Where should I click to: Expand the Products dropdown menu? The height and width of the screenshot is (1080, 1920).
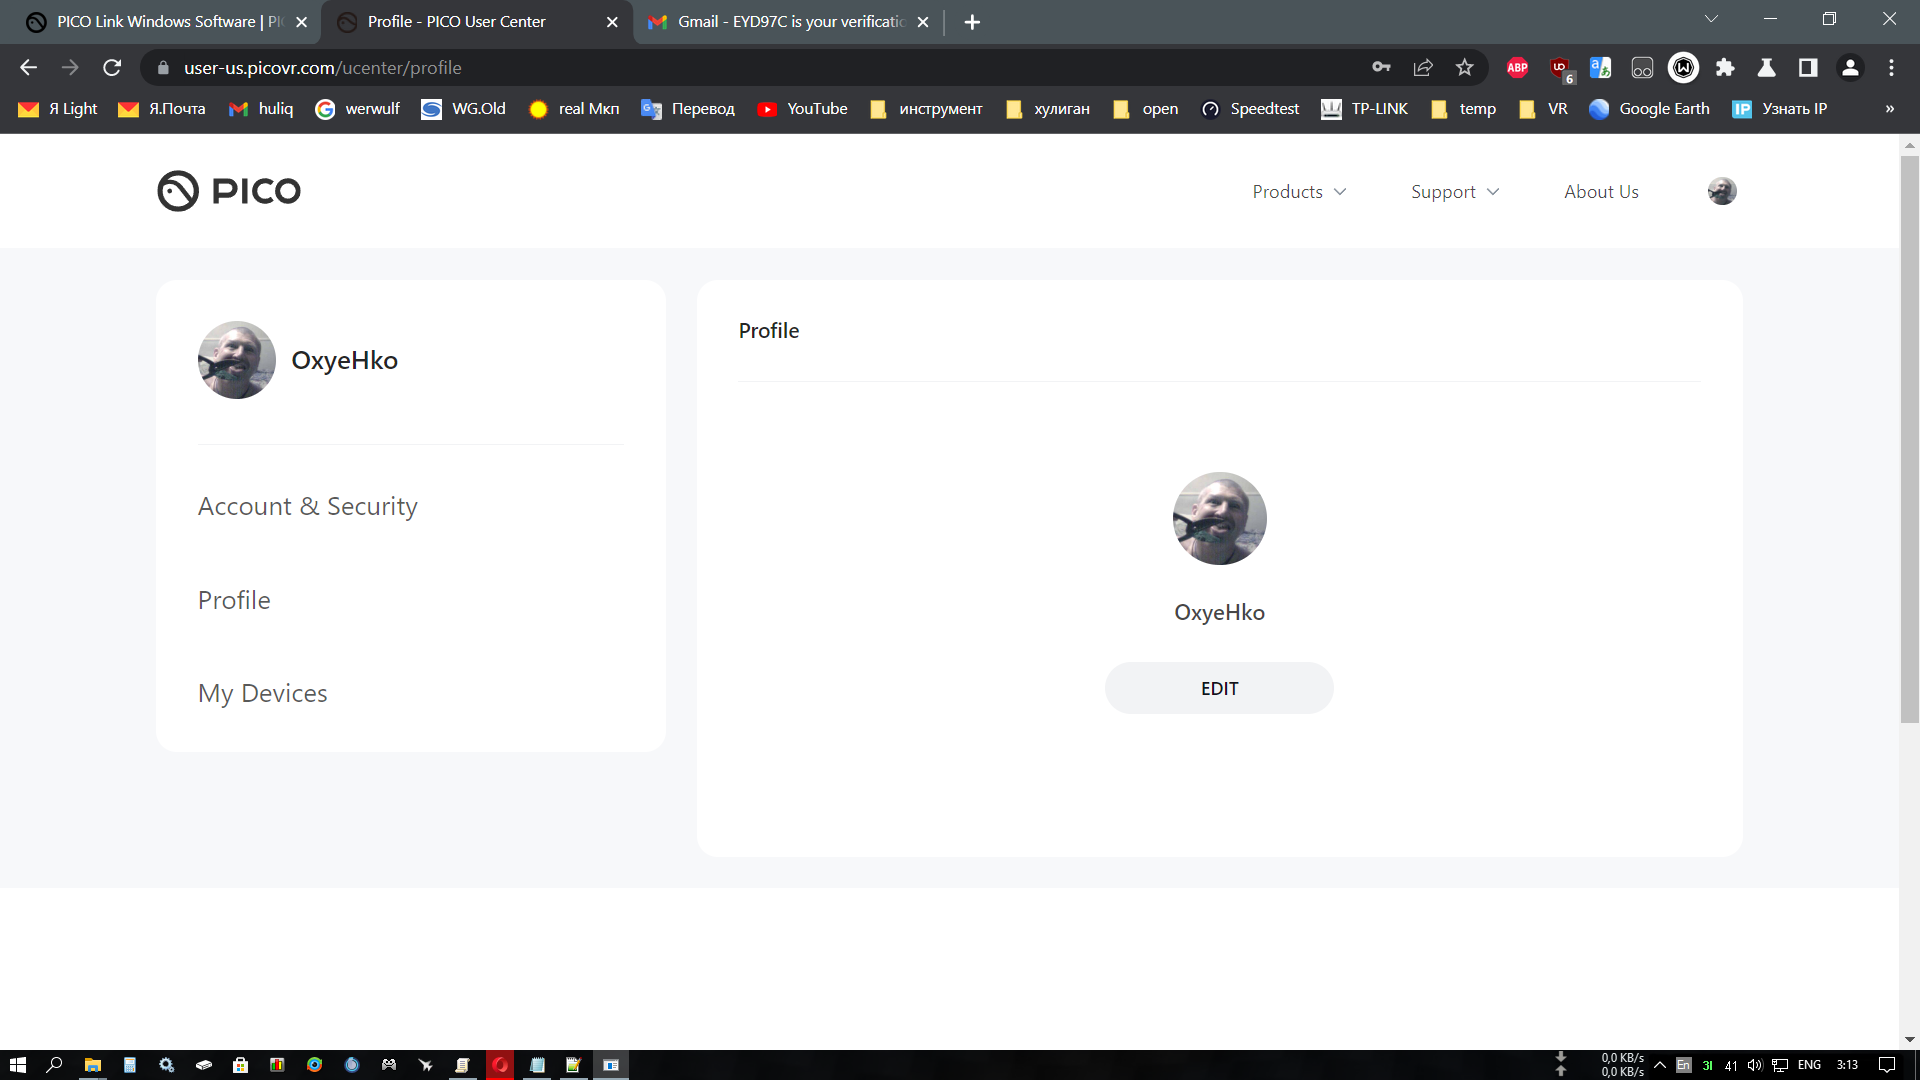(1299, 192)
